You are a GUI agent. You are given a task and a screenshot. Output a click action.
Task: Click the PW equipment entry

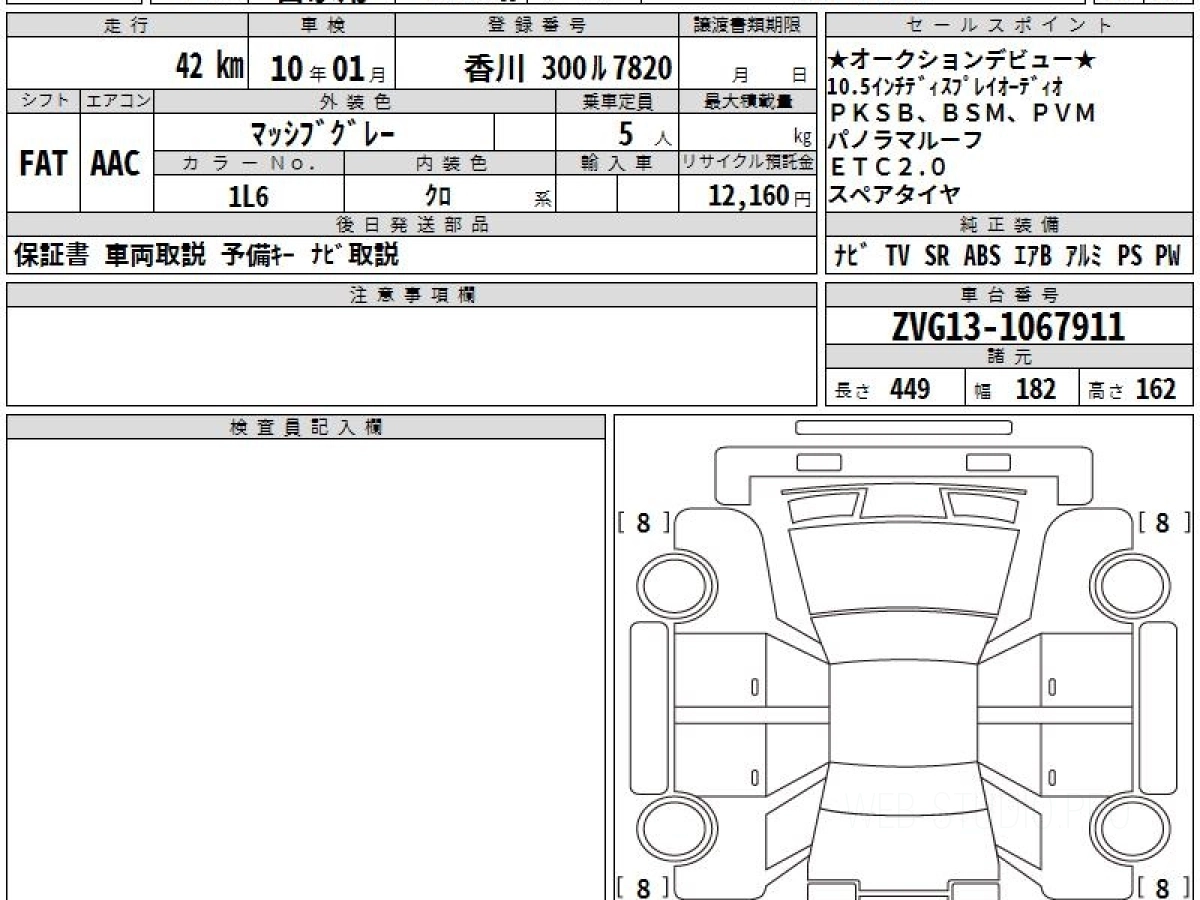(1168, 255)
